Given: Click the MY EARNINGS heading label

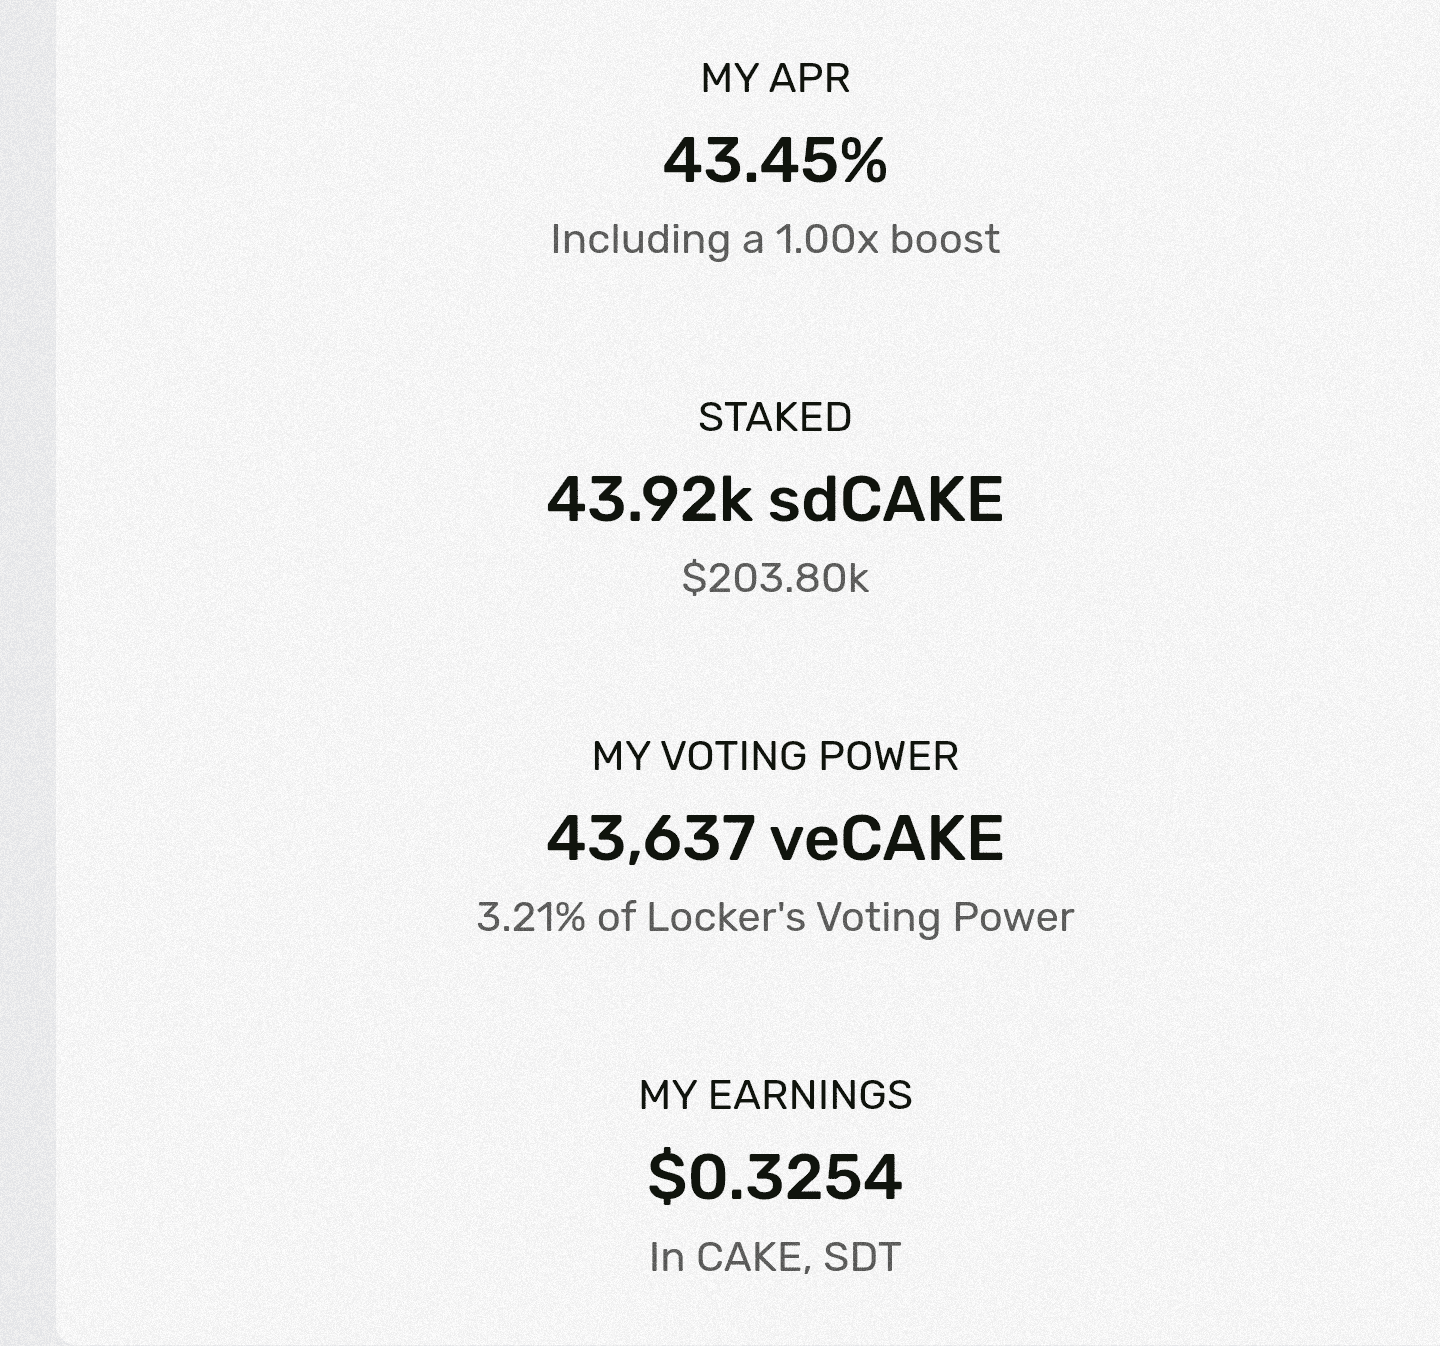Looking at the screenshot, I should pyautogui.click(x=775, y=1095).
